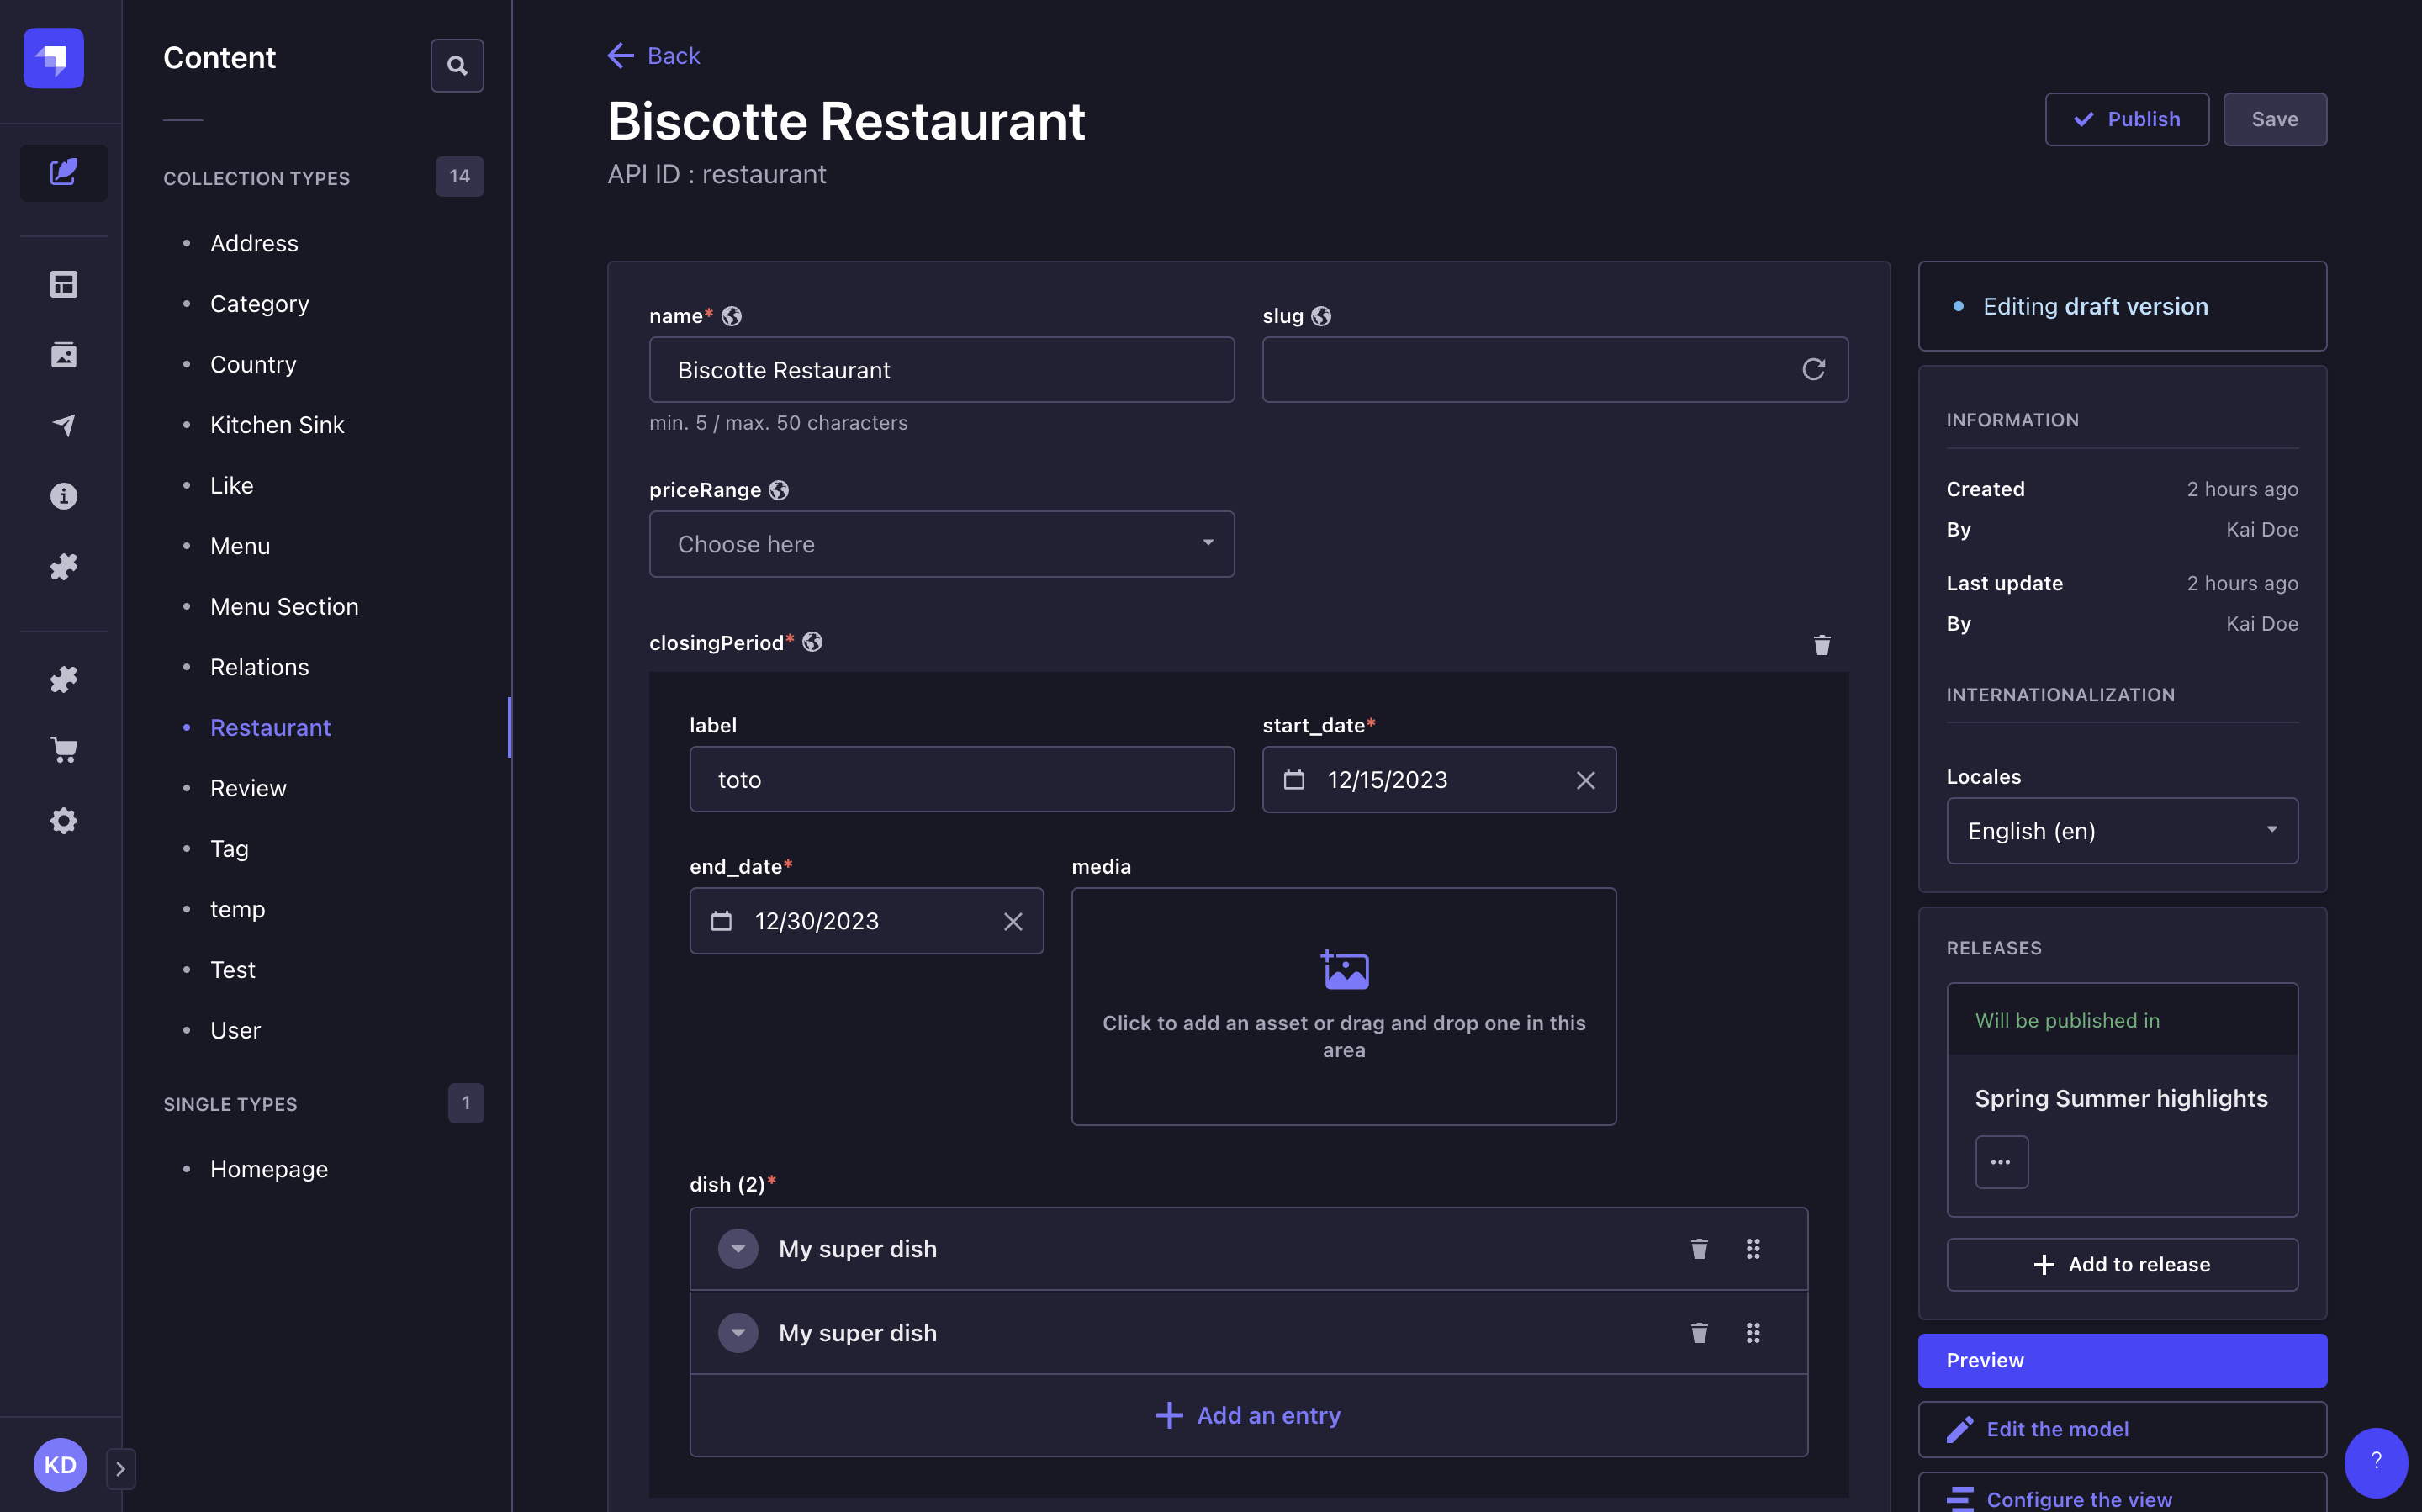This screenshot has width=2422, height=1512.
Task: Open search in the Content panel
Action: coord(457,65)
